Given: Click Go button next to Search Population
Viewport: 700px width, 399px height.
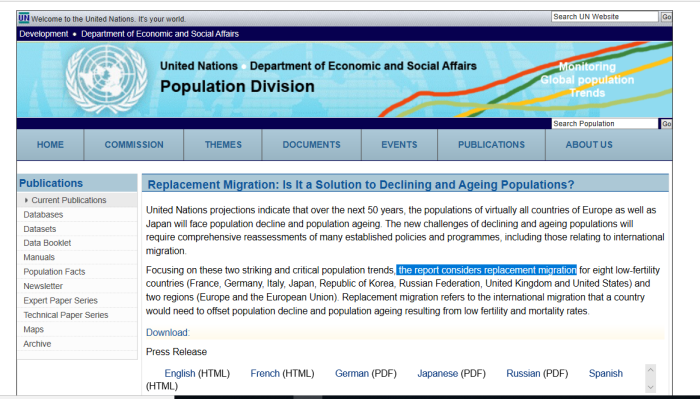Looking at the screenshot, I should (x=666, y=124).
